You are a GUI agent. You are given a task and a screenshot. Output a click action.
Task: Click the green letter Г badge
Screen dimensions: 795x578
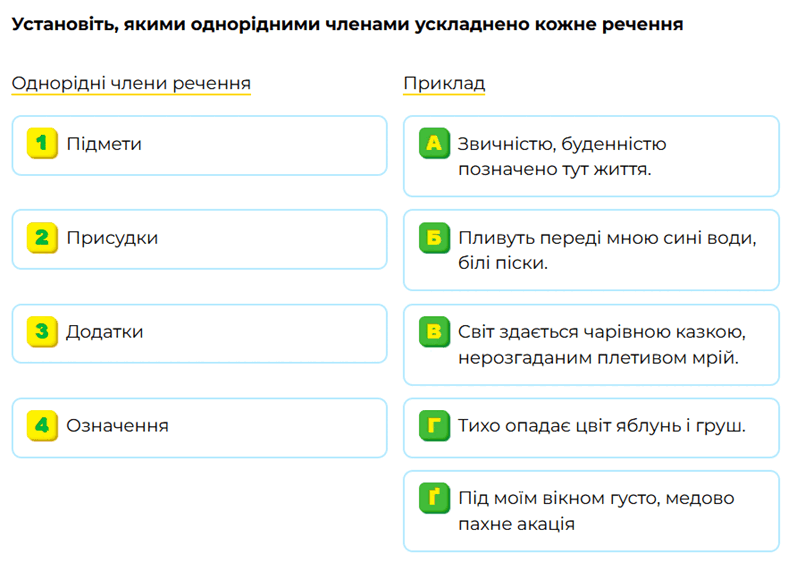pos(435,425)
